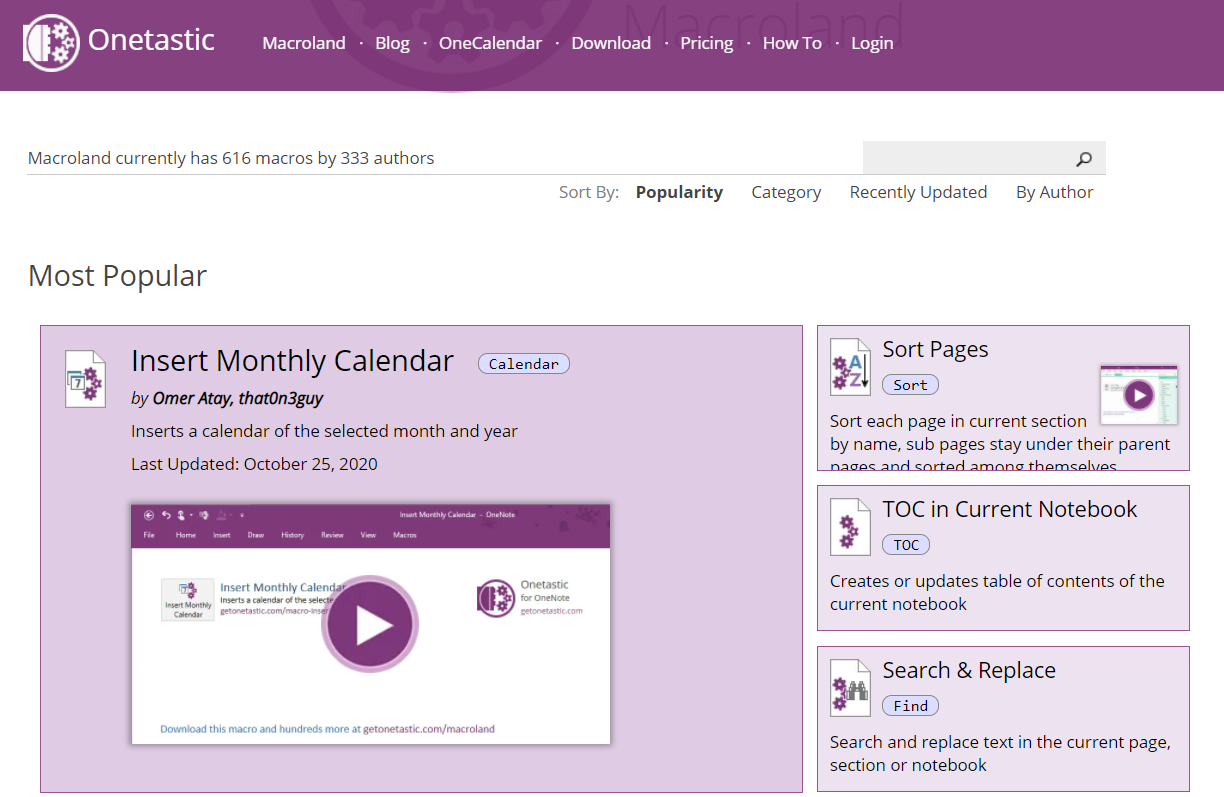Sort macros by Popularity
The height and width of the screenshot is (797, 1224).
pos(679,192)
